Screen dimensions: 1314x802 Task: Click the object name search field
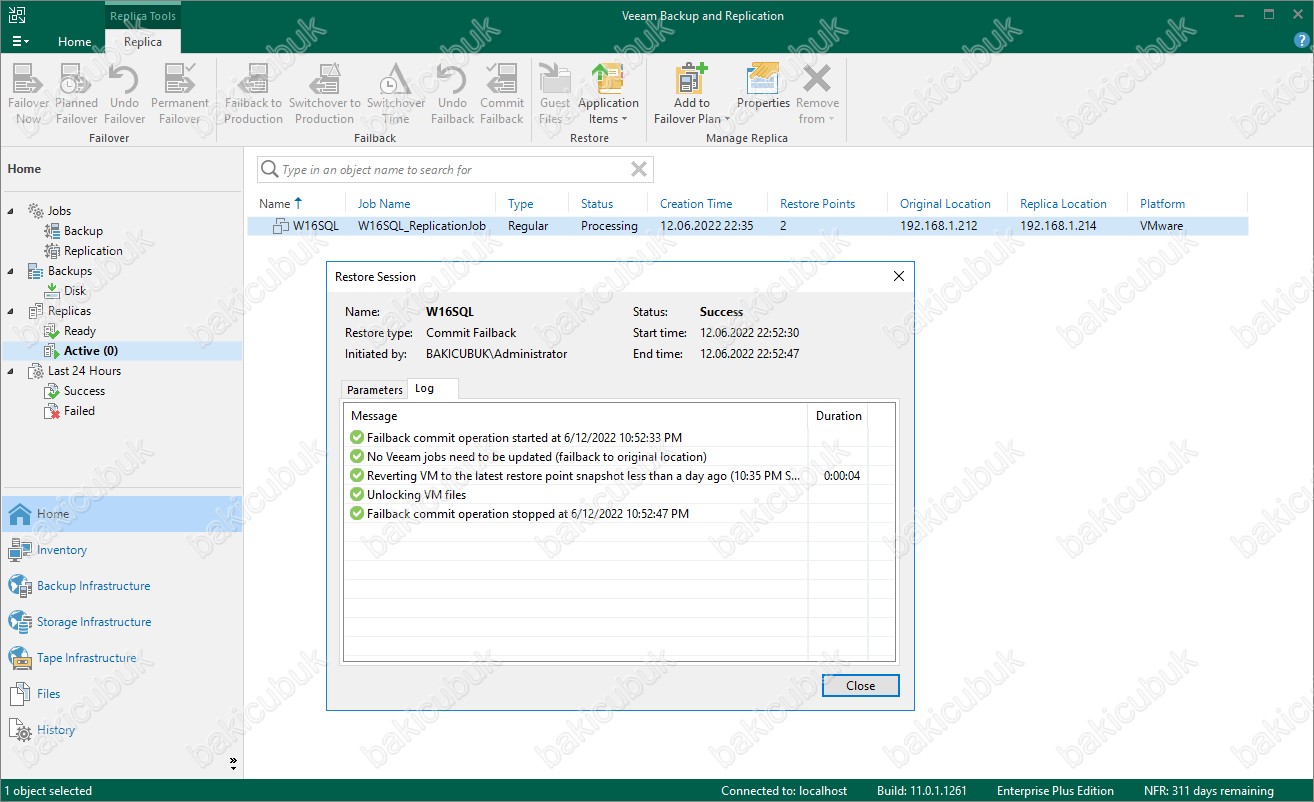[x=455, y=170]
